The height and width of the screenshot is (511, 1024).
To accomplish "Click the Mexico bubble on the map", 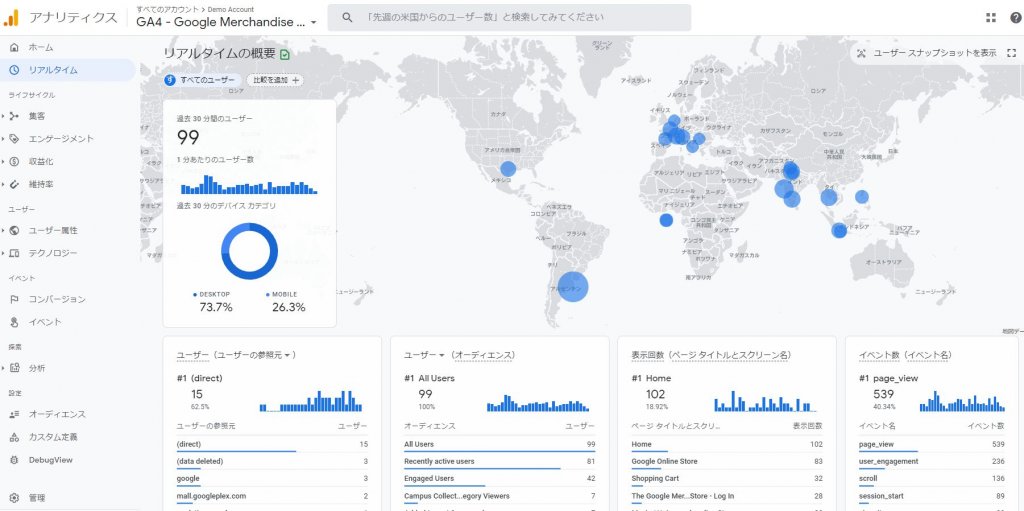I will pyautogui.click(x=508, y=169).
